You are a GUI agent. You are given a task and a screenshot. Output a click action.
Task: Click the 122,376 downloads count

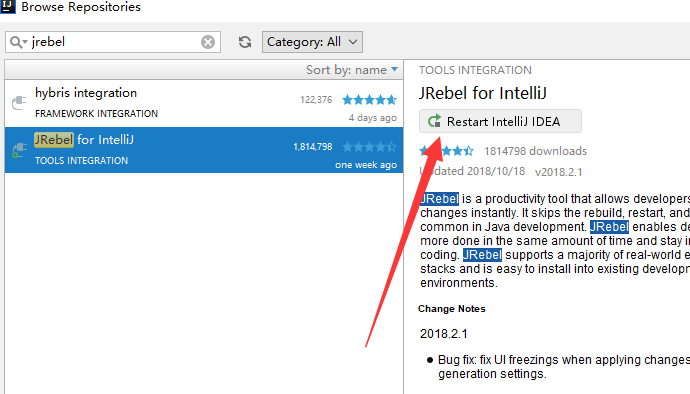point(316,100)
